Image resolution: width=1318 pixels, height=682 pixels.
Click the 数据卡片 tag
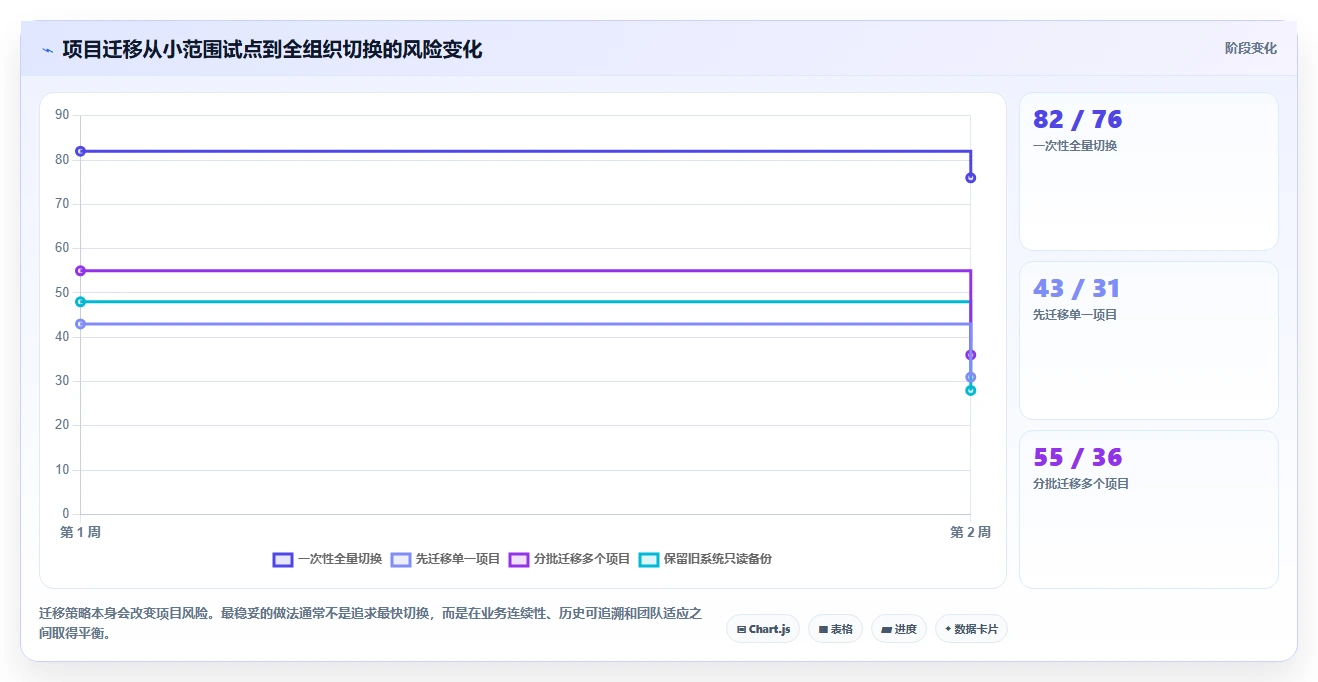[971, 629]
